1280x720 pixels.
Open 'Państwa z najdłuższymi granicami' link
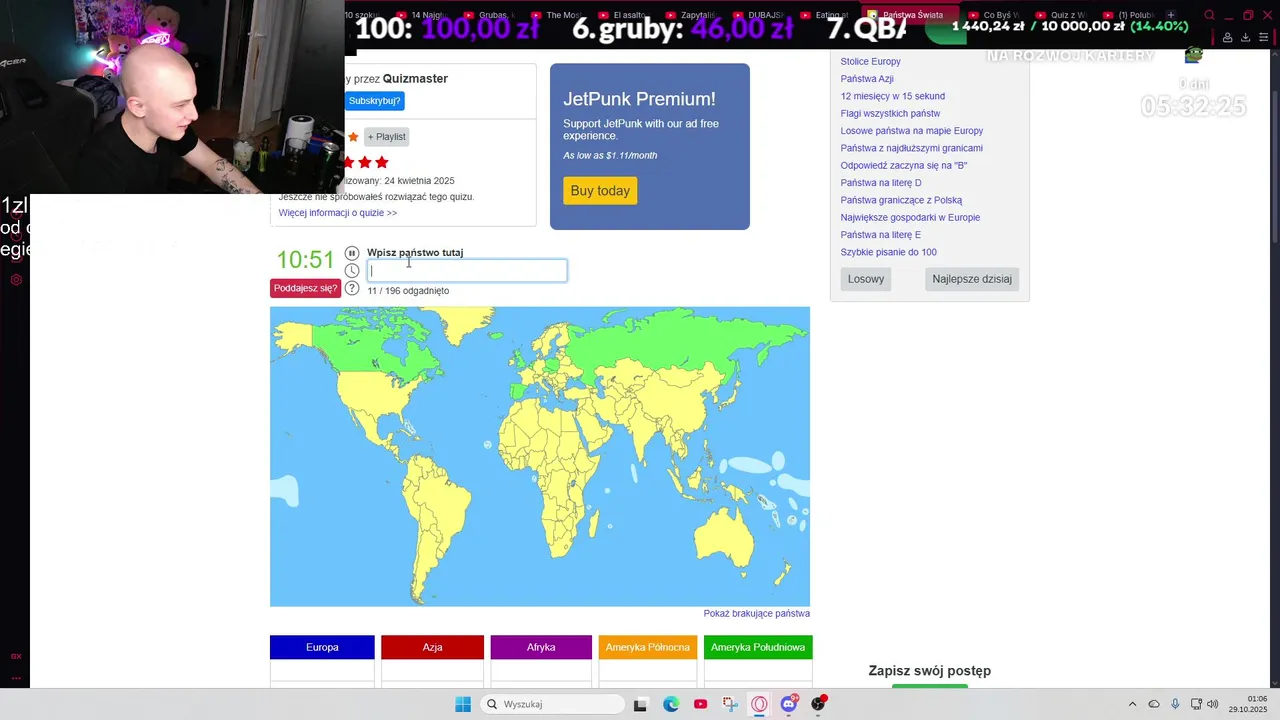tap(911, 148)
